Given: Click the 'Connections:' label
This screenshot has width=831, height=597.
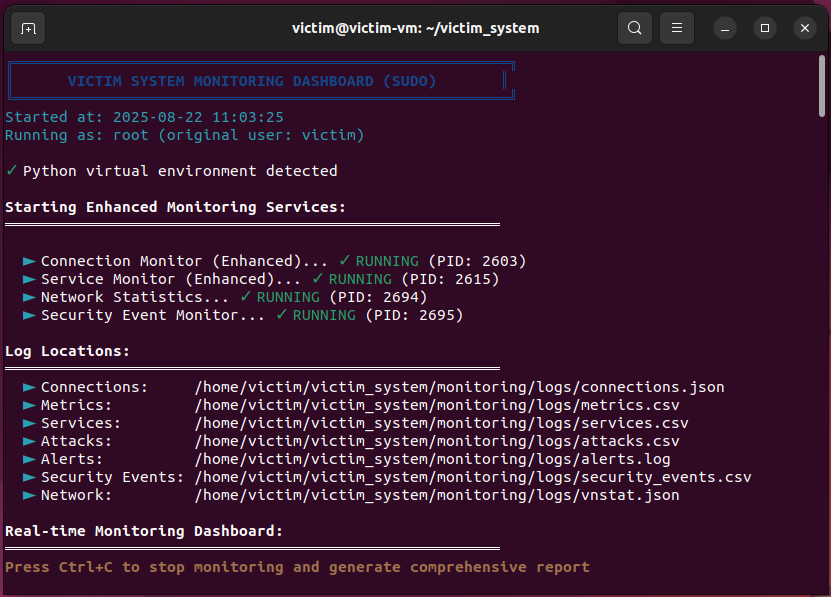Looking at the screenshot, I should [94, 388].
